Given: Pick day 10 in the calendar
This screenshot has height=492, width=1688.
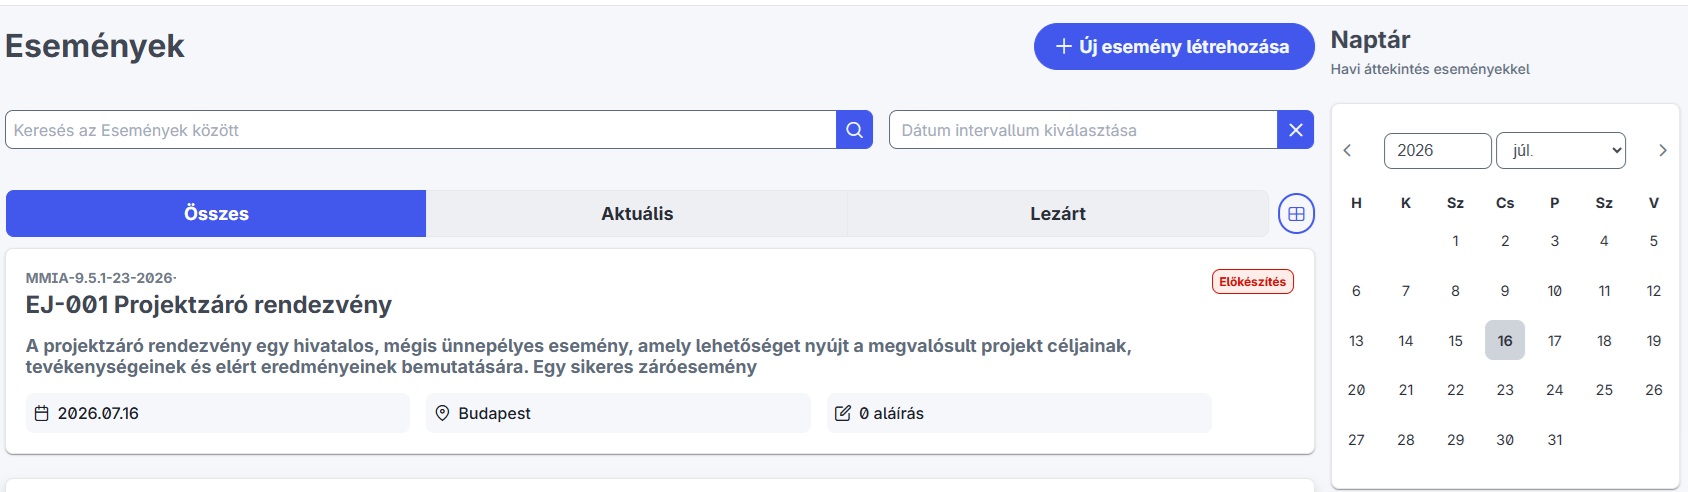Looking at the screenshot, I should 1555,291.
